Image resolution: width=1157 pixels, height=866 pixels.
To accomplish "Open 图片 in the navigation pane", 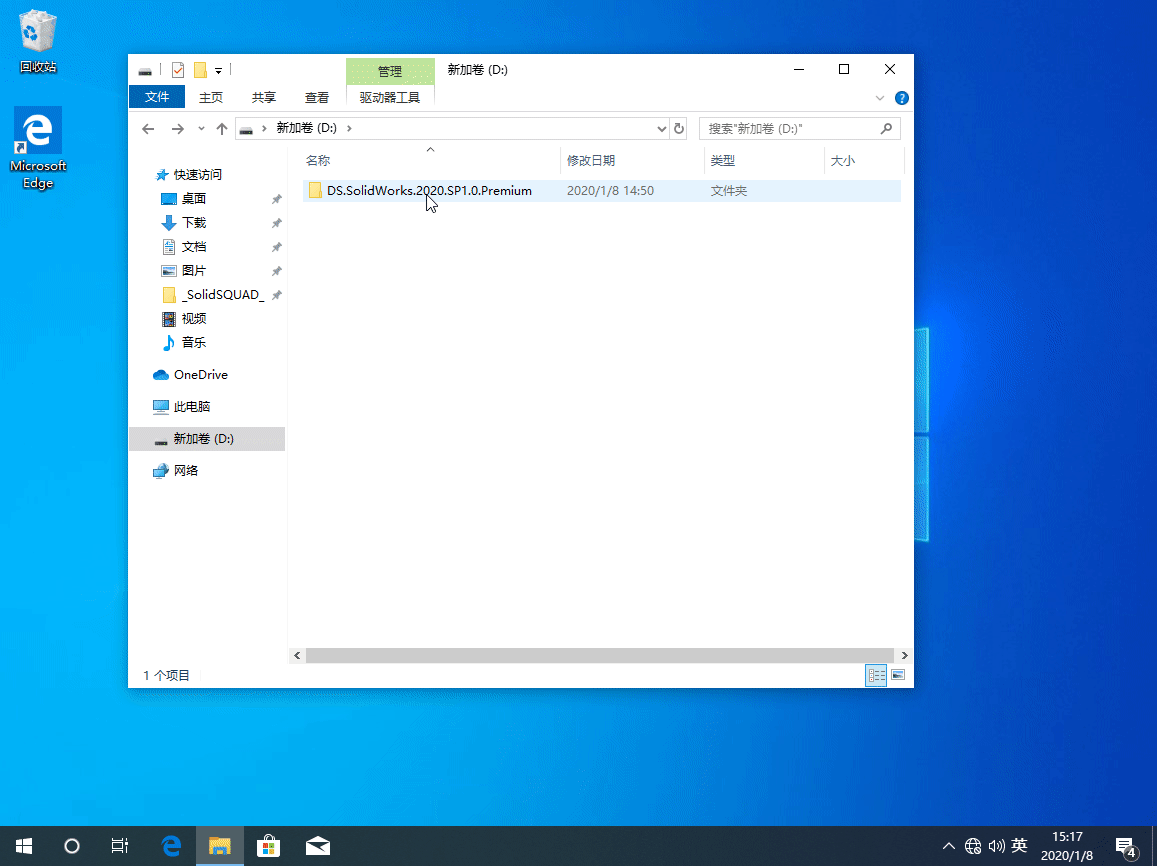I will click(193, 271).
